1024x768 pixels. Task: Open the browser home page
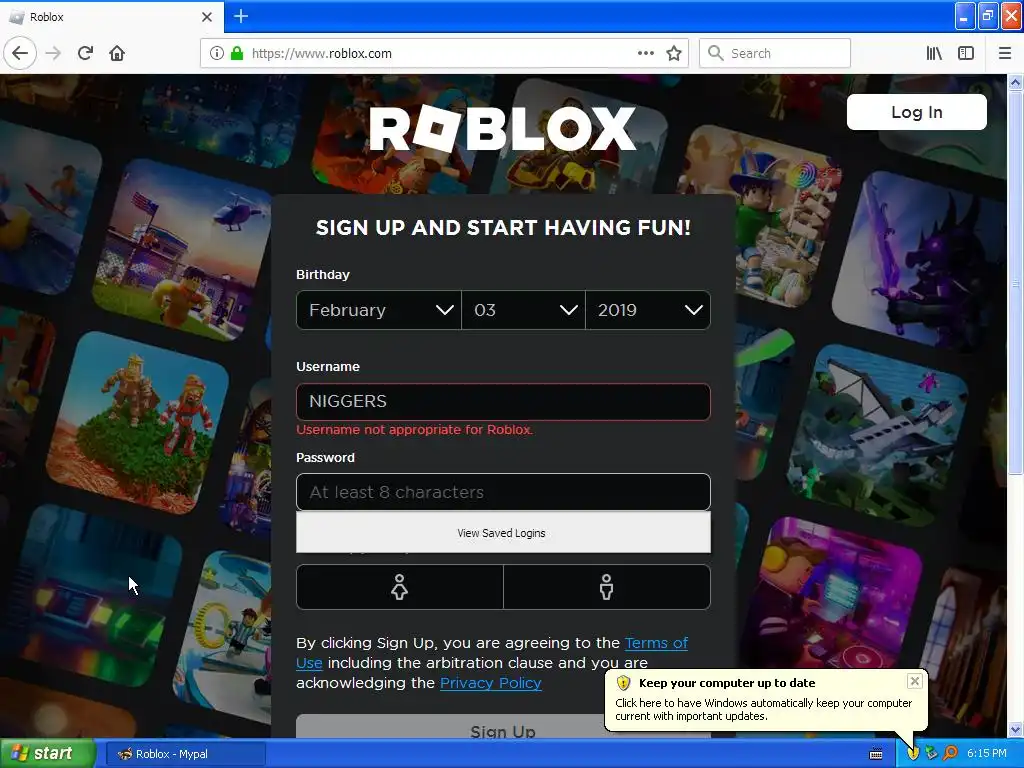tap(117, 53)
